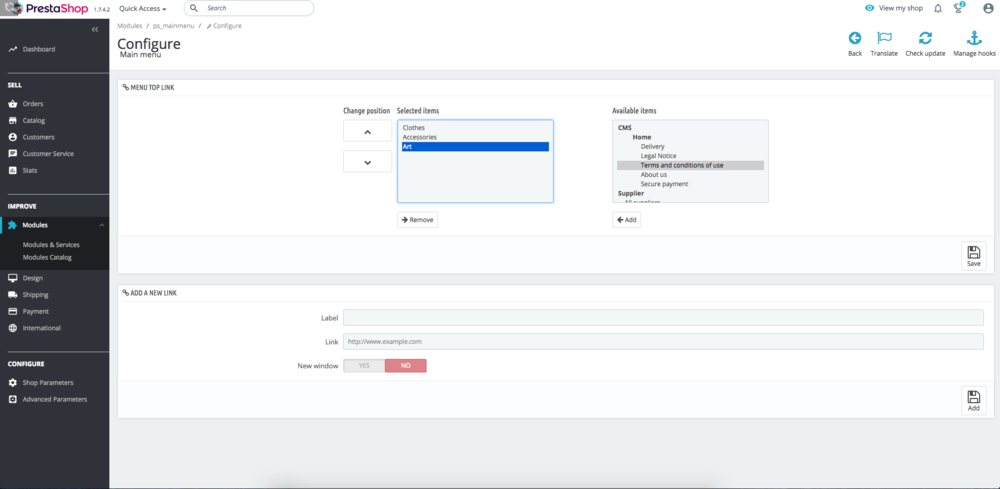Move selected item up
This screenshot has height=489, width=1000.
pos(367,131)
